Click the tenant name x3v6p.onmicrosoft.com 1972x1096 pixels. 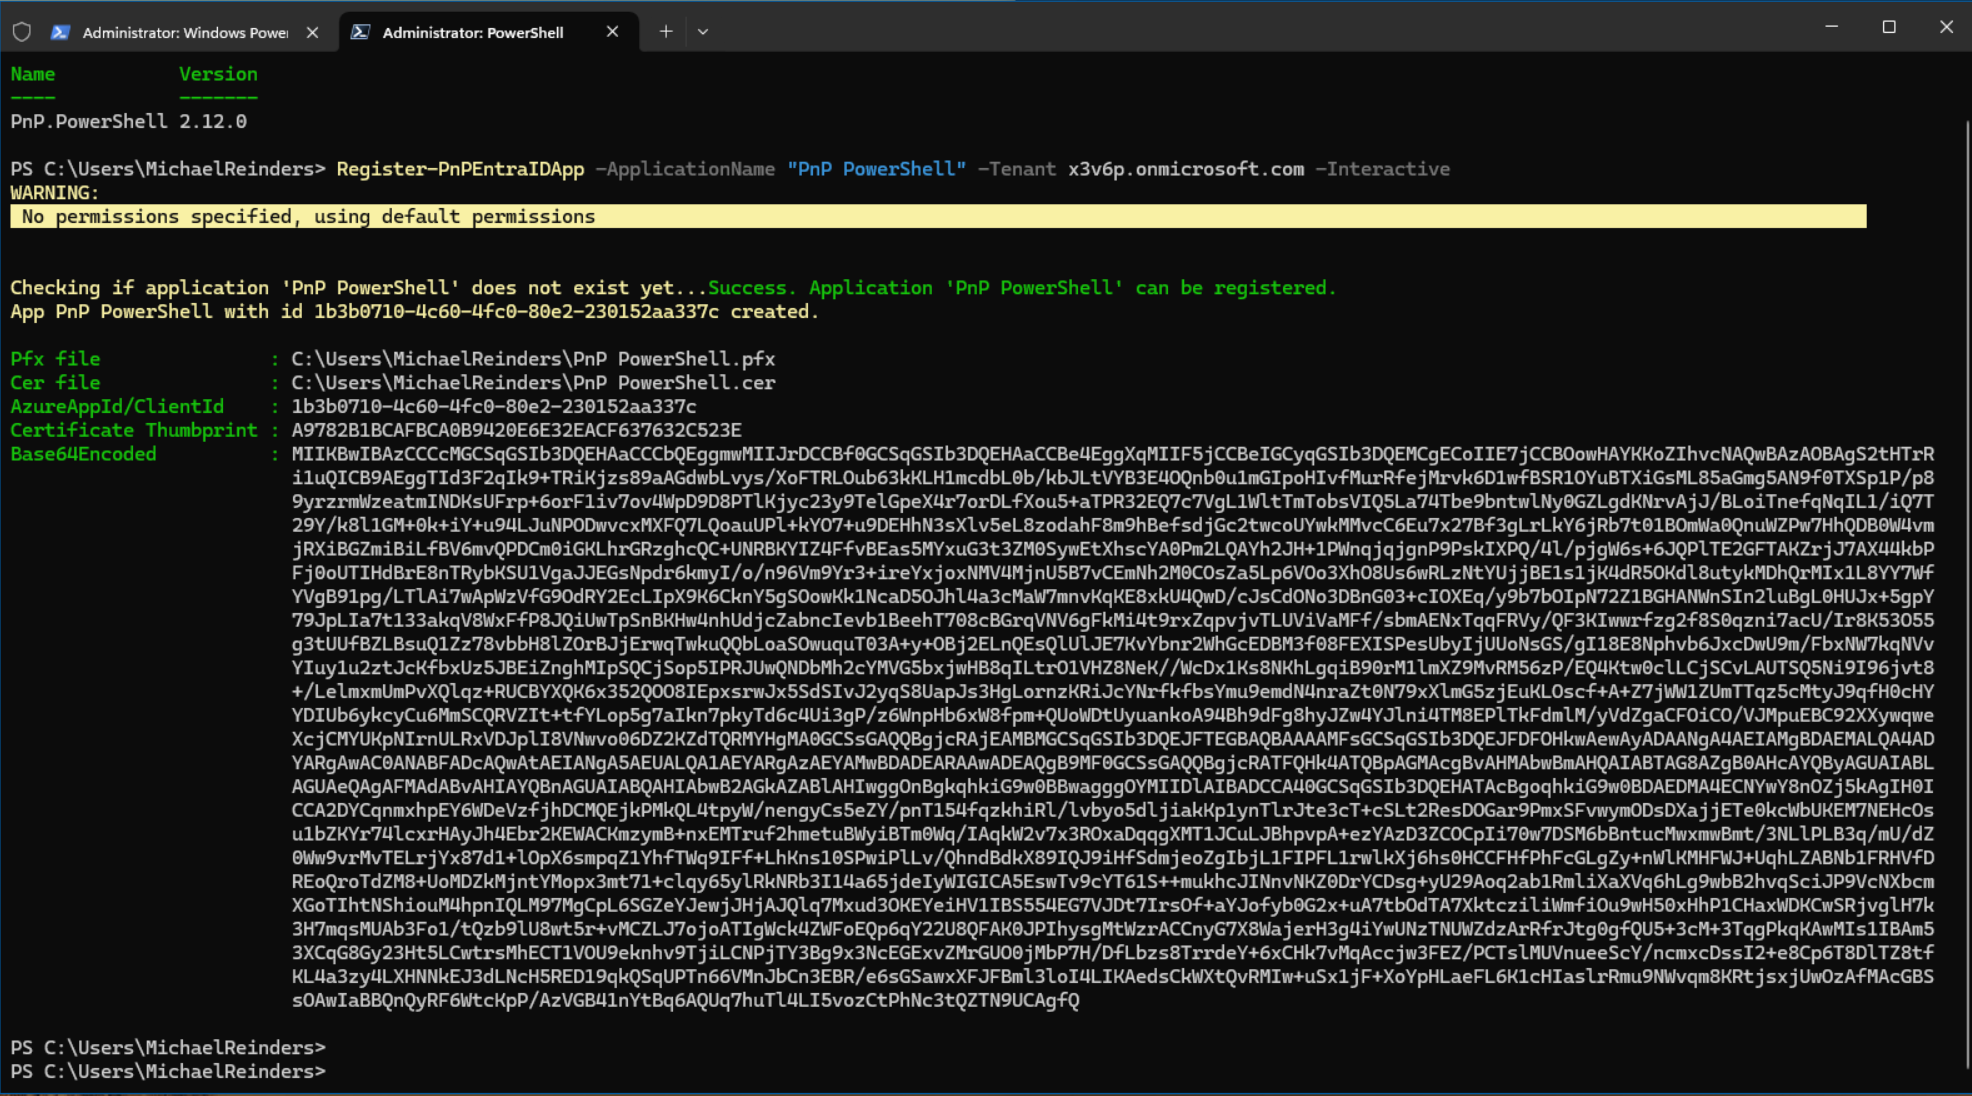coord(1186,168)
